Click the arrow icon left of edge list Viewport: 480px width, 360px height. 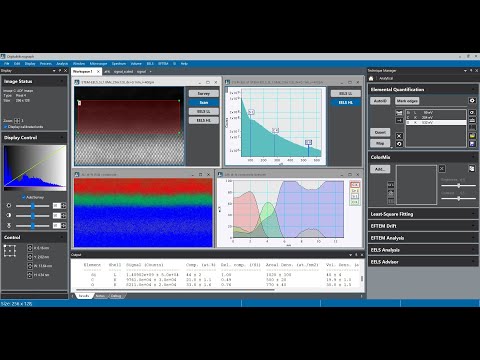click(399, 120)
